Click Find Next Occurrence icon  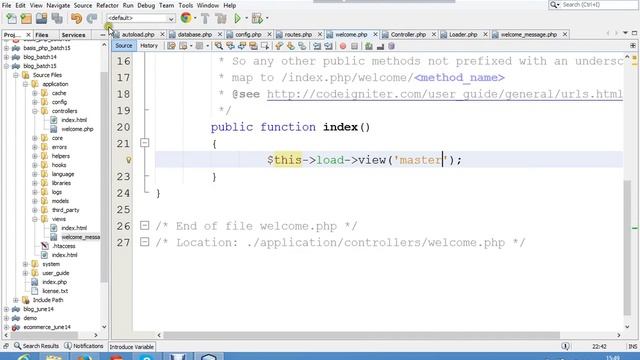pos(242,46)
